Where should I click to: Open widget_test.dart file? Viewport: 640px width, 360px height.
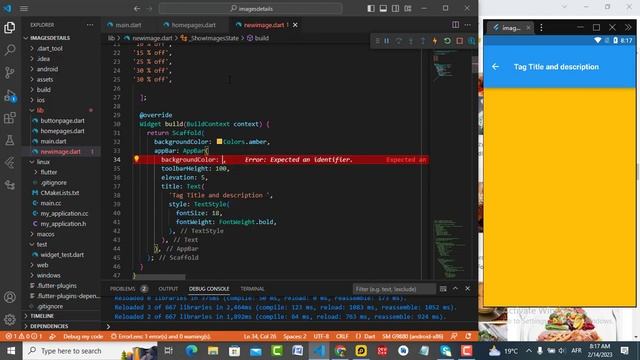(62, 255)
